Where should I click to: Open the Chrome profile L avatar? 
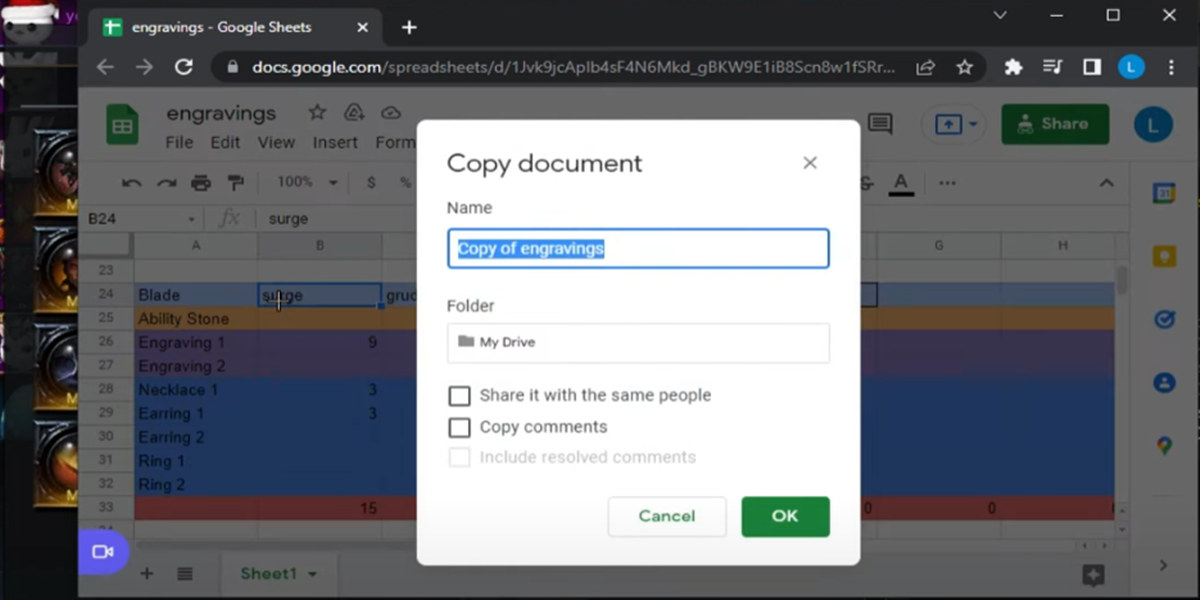(x=1131, y=67)
